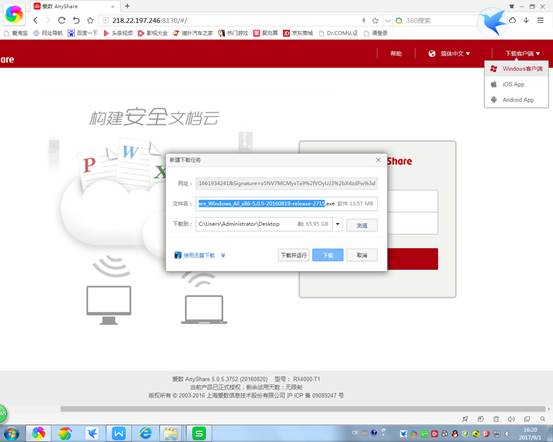Viewport: 553px width, 442px height.
Task: Open the browser's downloads arrow icon
Action: point(526,20)
